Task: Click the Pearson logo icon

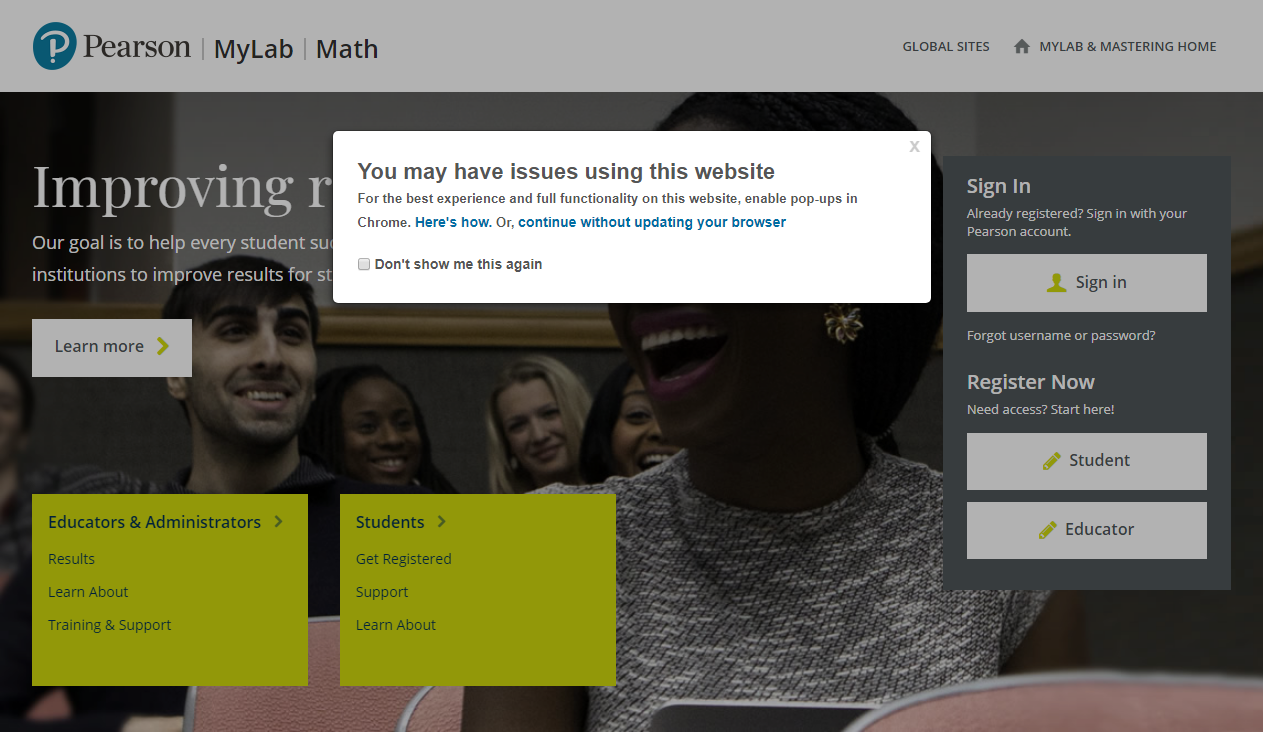Action: (55, 47)
